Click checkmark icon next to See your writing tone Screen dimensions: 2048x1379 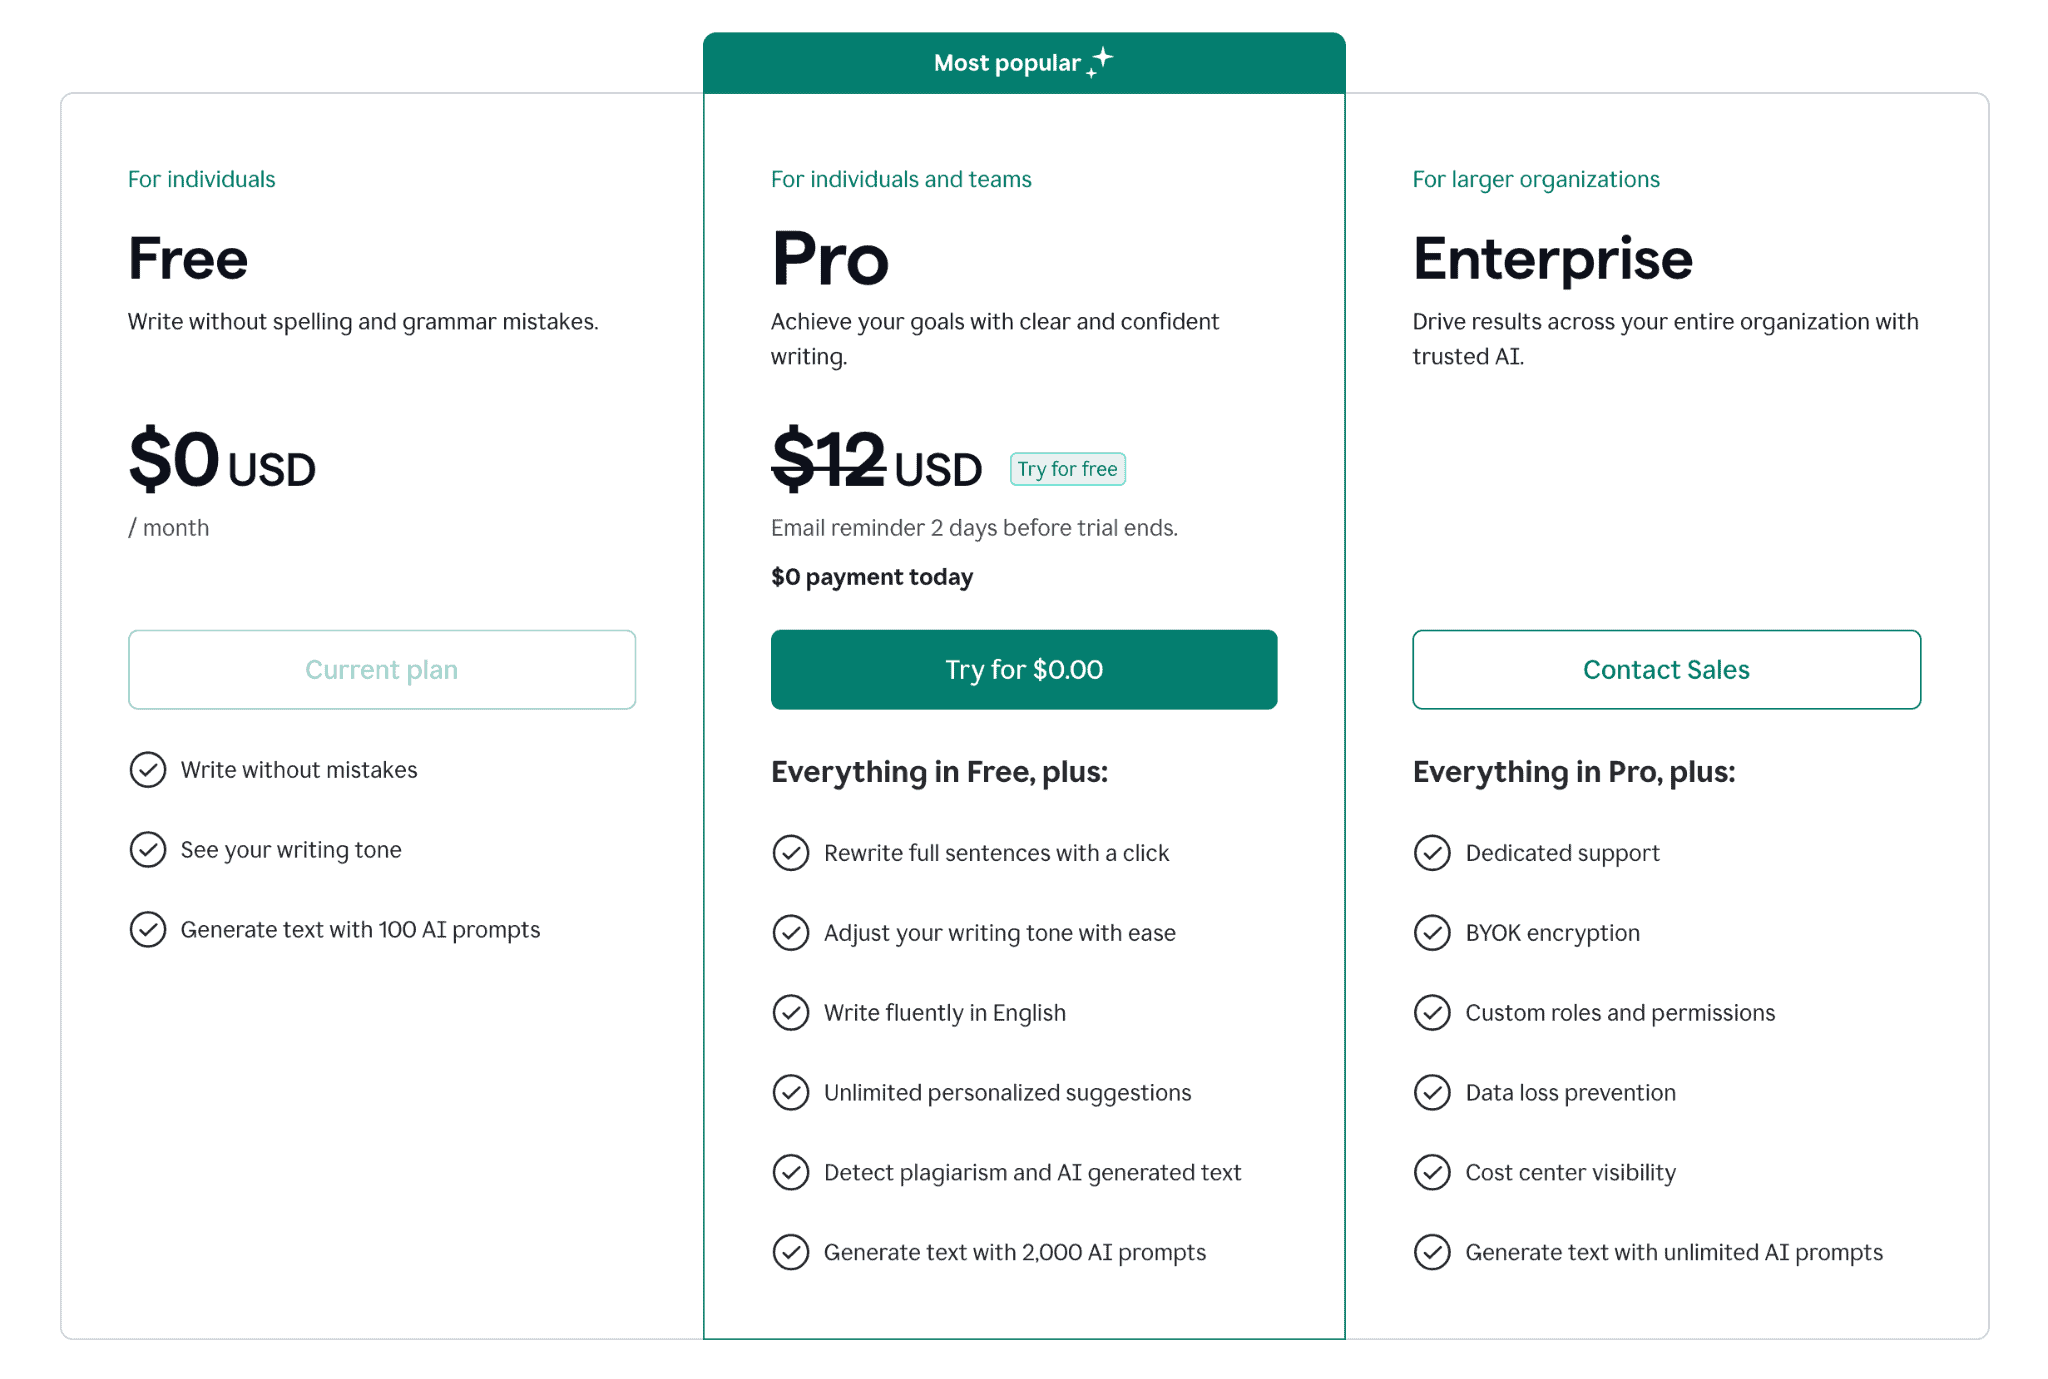point(148,850)
